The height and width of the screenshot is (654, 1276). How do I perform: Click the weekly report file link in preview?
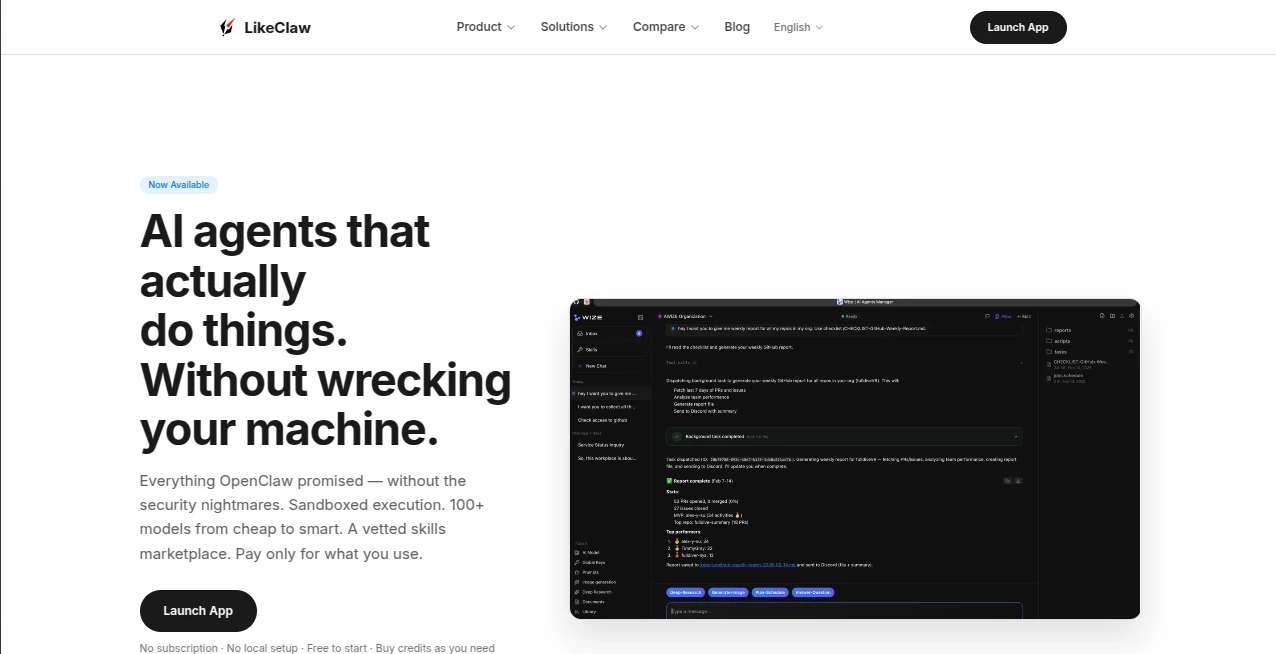click(x=748, y=565)
